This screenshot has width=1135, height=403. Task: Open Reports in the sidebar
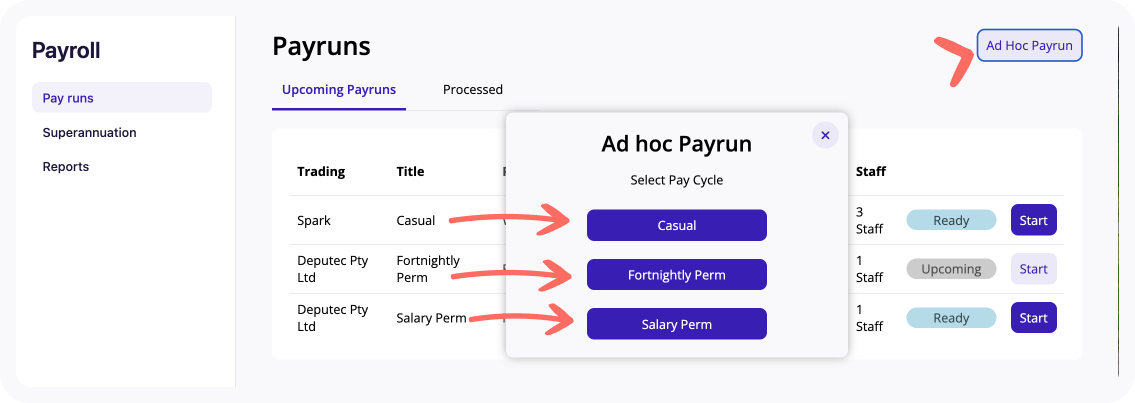pos(66,166)
